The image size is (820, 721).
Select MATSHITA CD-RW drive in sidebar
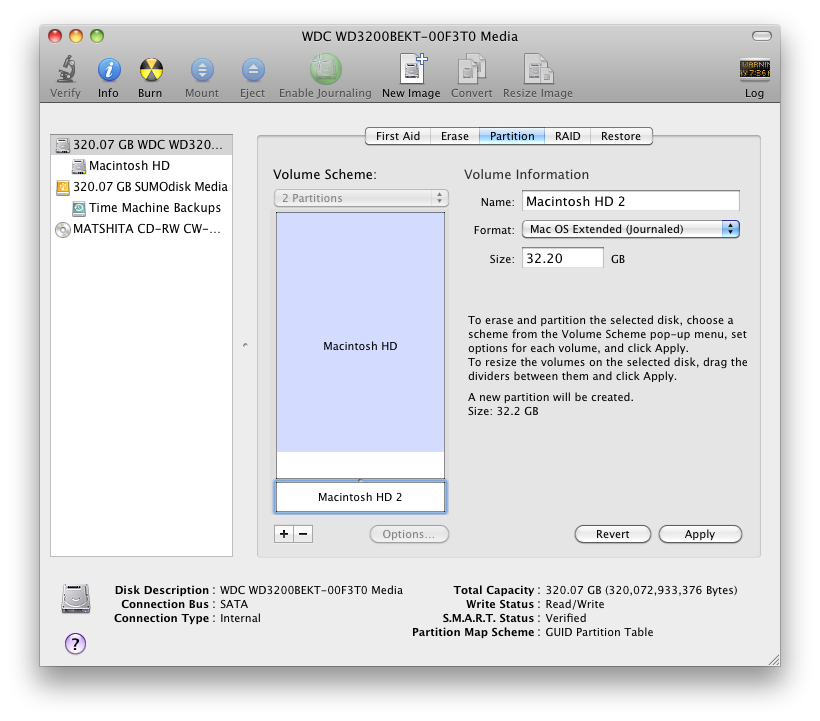pos(141,229)
